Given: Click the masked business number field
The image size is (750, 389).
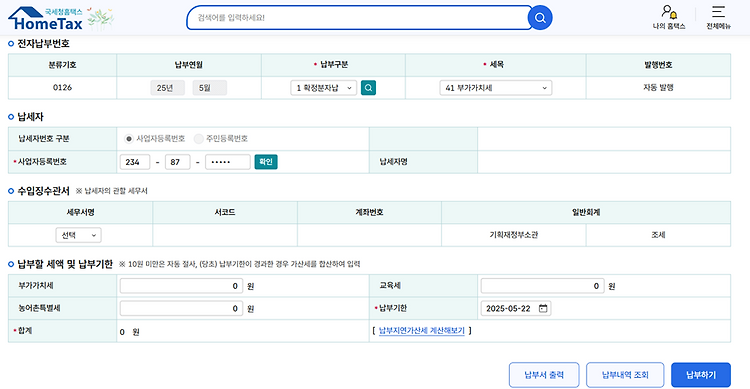Looking at the screenshot, I should coord(228,162).
